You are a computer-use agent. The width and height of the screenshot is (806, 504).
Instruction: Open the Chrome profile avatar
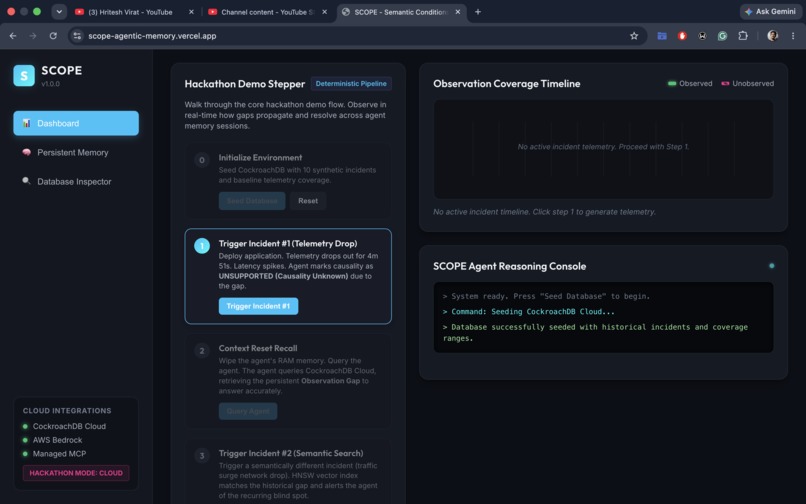pos(772,36)
